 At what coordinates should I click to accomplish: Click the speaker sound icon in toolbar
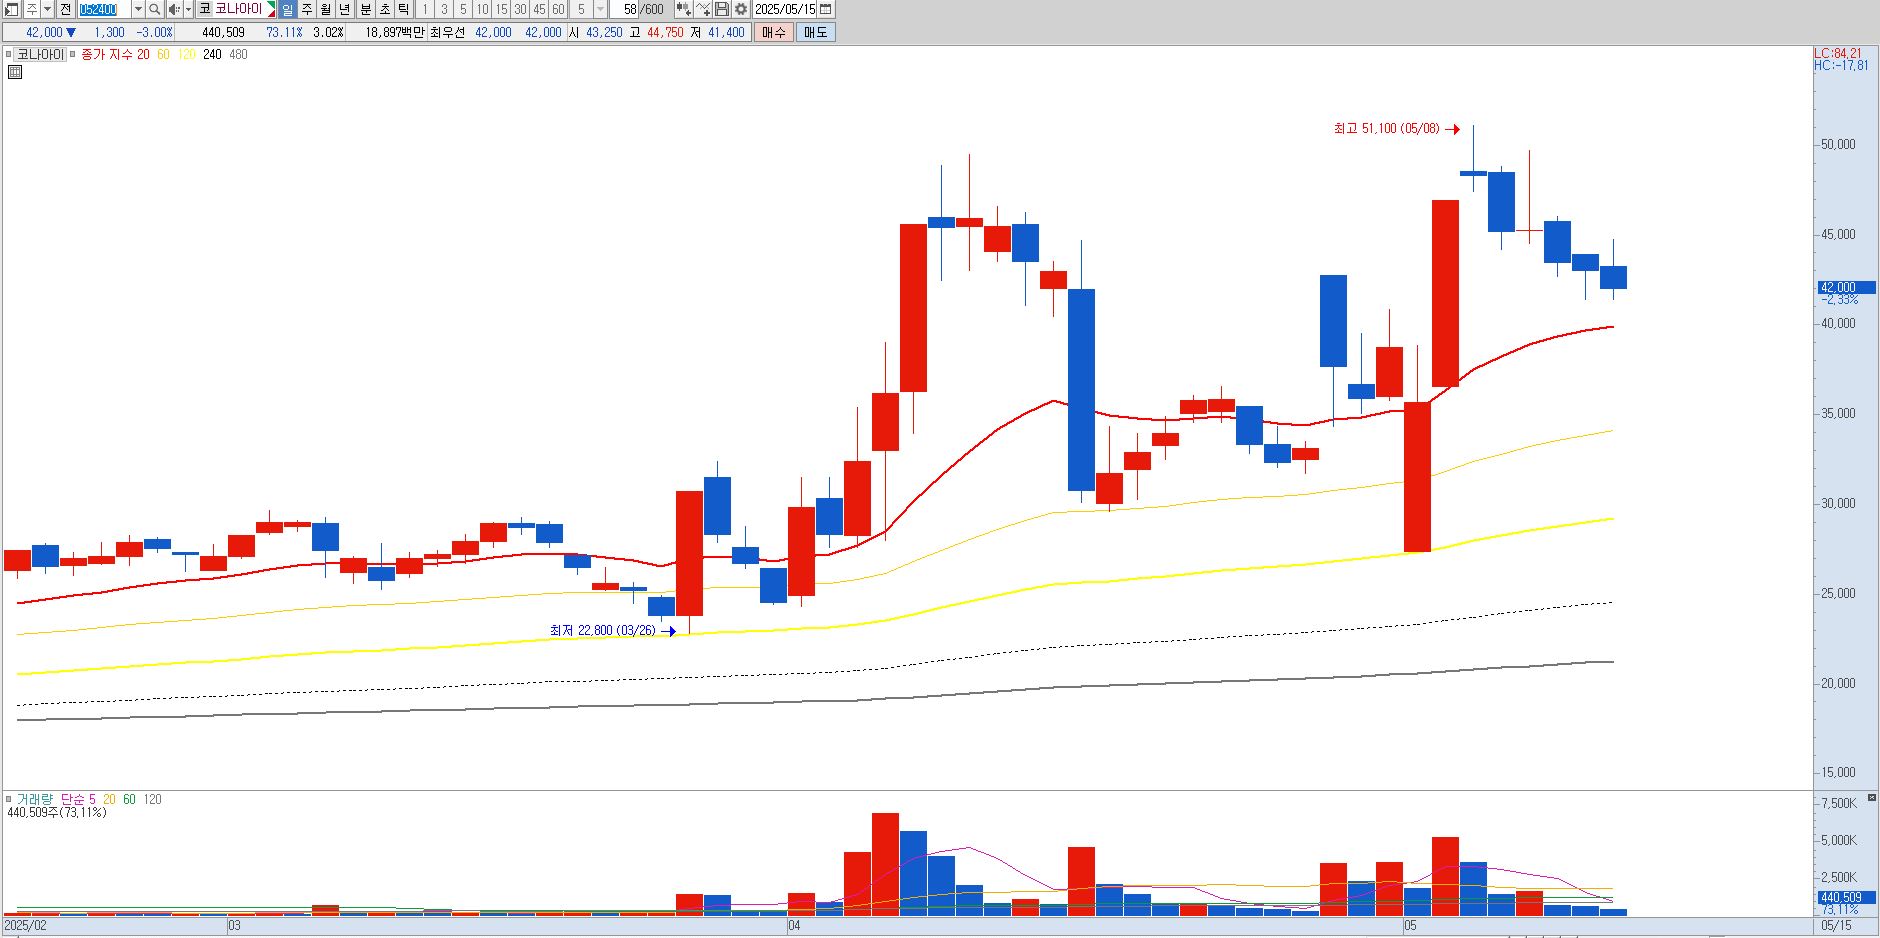pyautogui.click(x=174, y=9)
